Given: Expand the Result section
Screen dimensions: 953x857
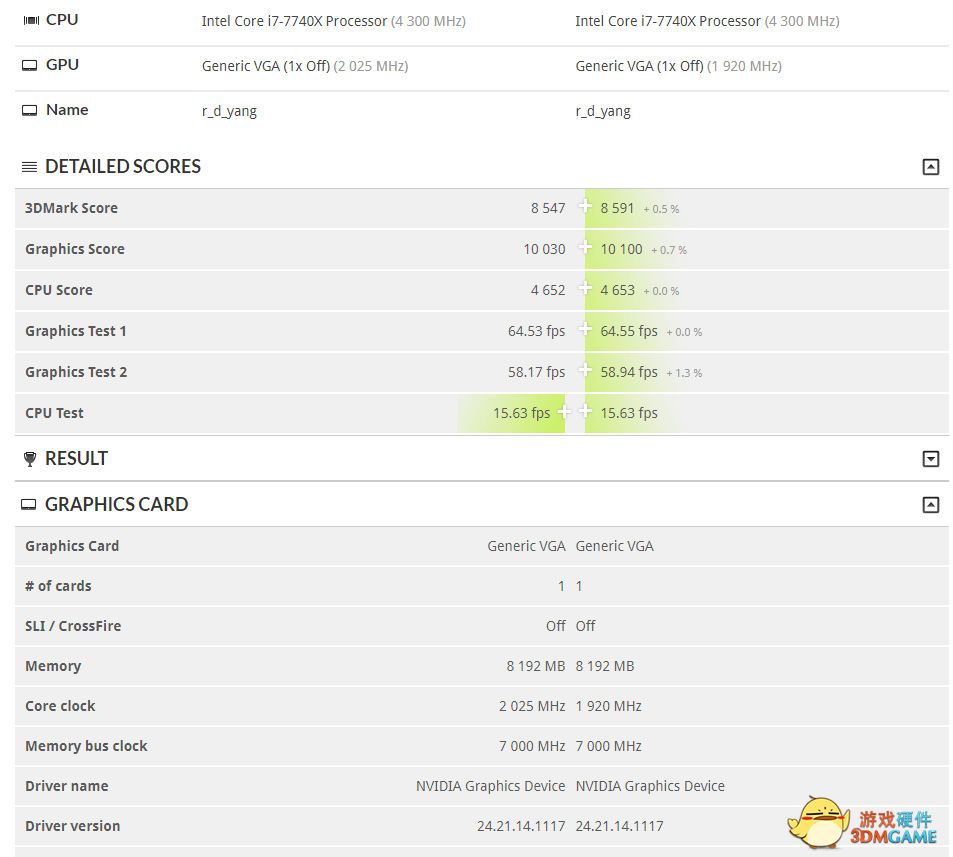Looking at the screenshot, I should pyautogui.click(x=931, y=459).
